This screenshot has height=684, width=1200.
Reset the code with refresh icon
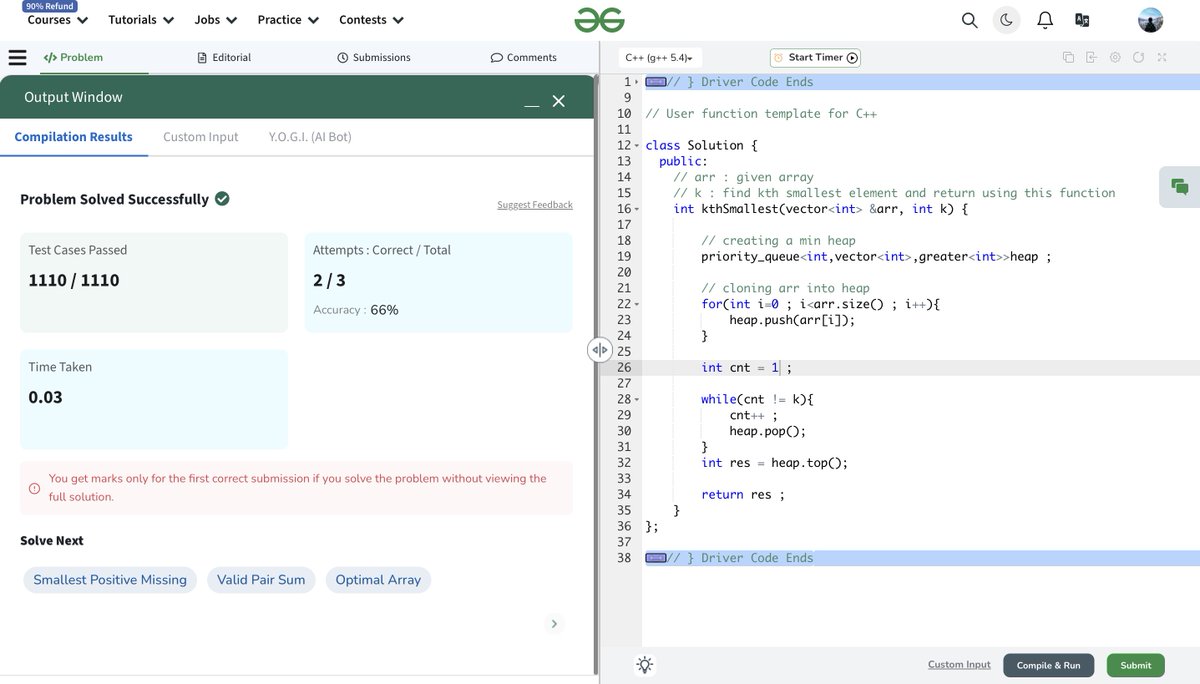pos(1138,58)
